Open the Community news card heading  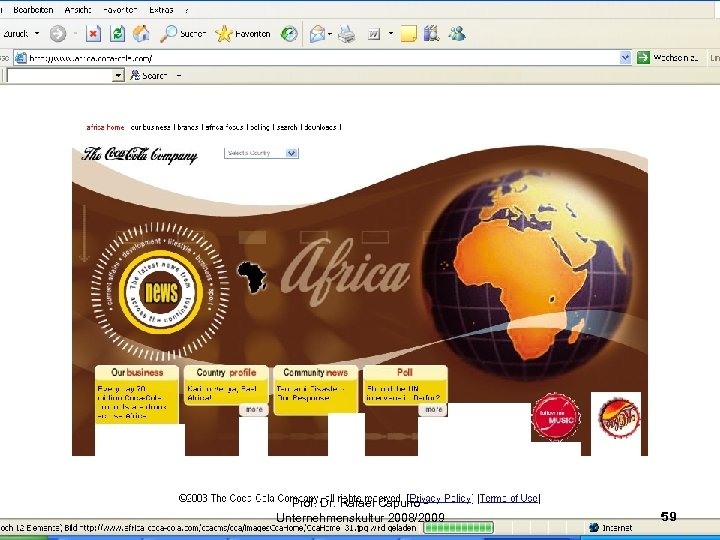coord(315,372)
